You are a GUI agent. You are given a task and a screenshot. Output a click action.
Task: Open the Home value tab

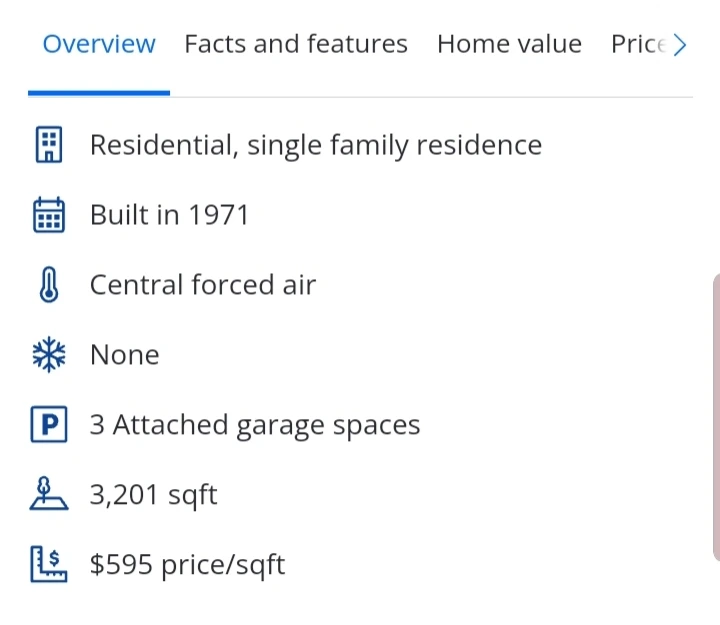pyautogui.click(x=509, y=45)
